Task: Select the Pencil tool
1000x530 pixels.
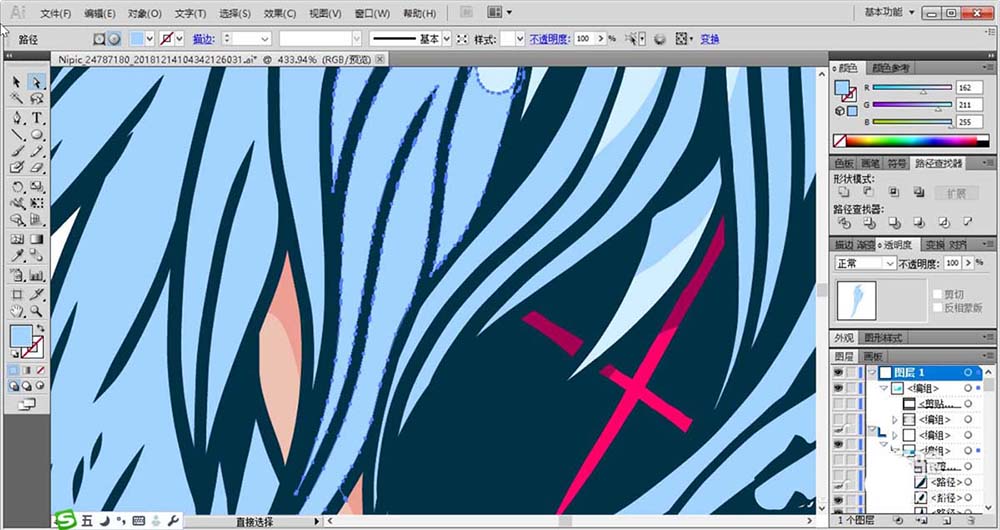Action: 36,151
